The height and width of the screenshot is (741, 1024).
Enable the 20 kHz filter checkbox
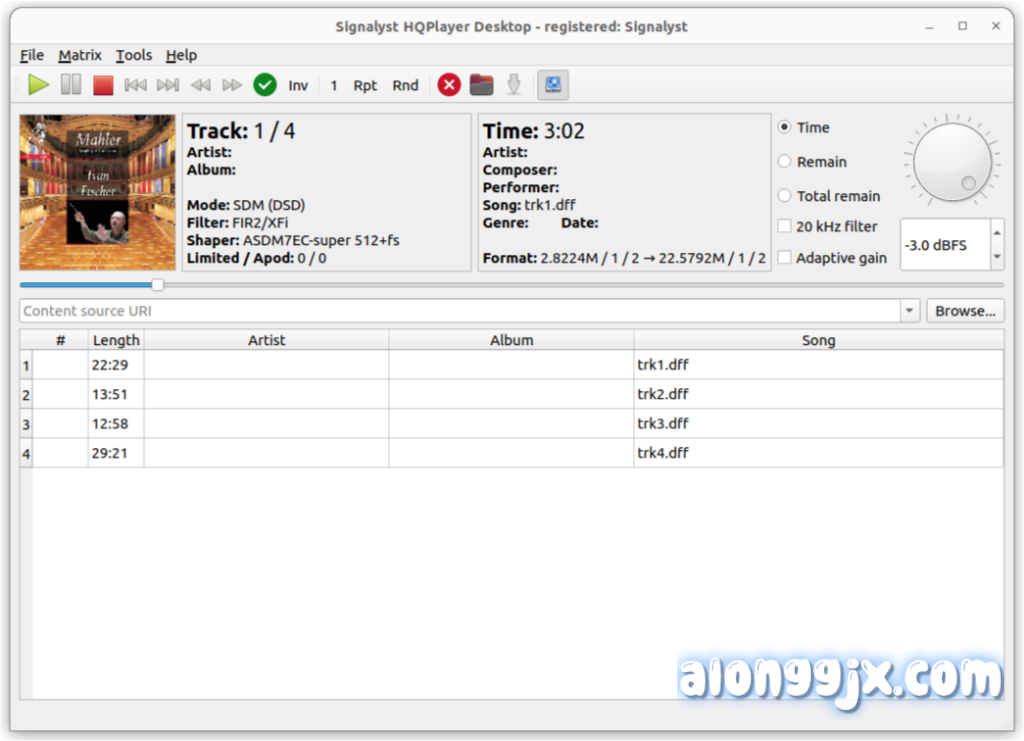(x=786, y=227)
